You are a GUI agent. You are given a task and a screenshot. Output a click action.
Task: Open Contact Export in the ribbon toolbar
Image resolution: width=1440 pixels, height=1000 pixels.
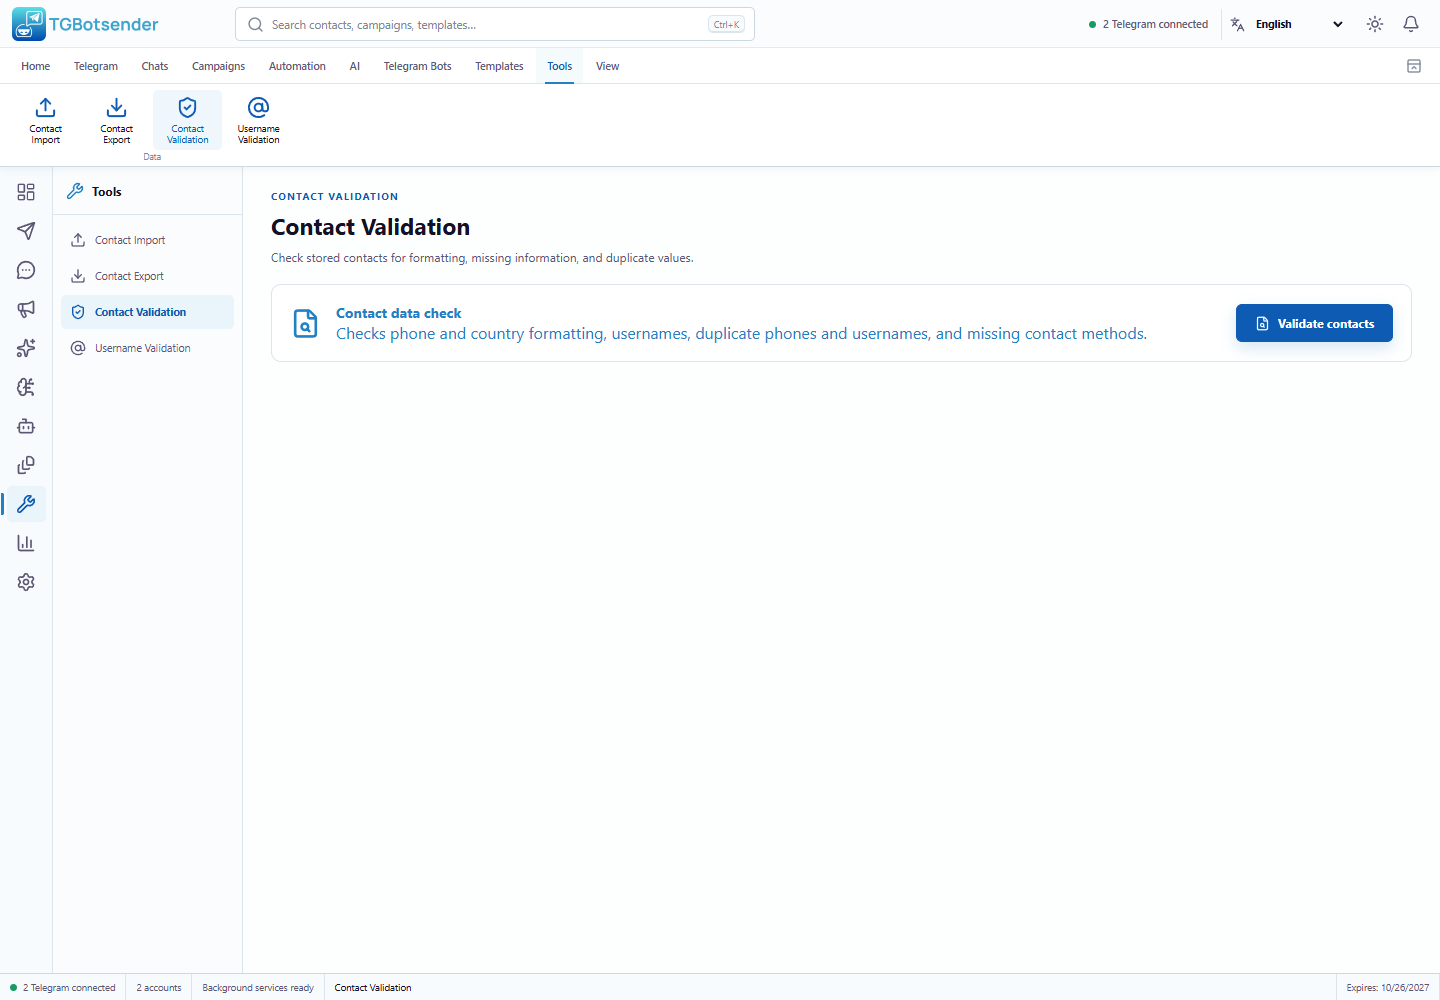[x=117, y=120]
